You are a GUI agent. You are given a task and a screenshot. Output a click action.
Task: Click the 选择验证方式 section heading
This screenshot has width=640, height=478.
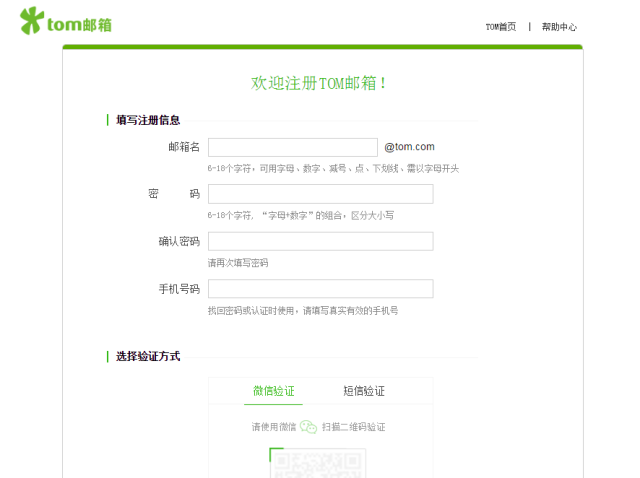(148, 356)
